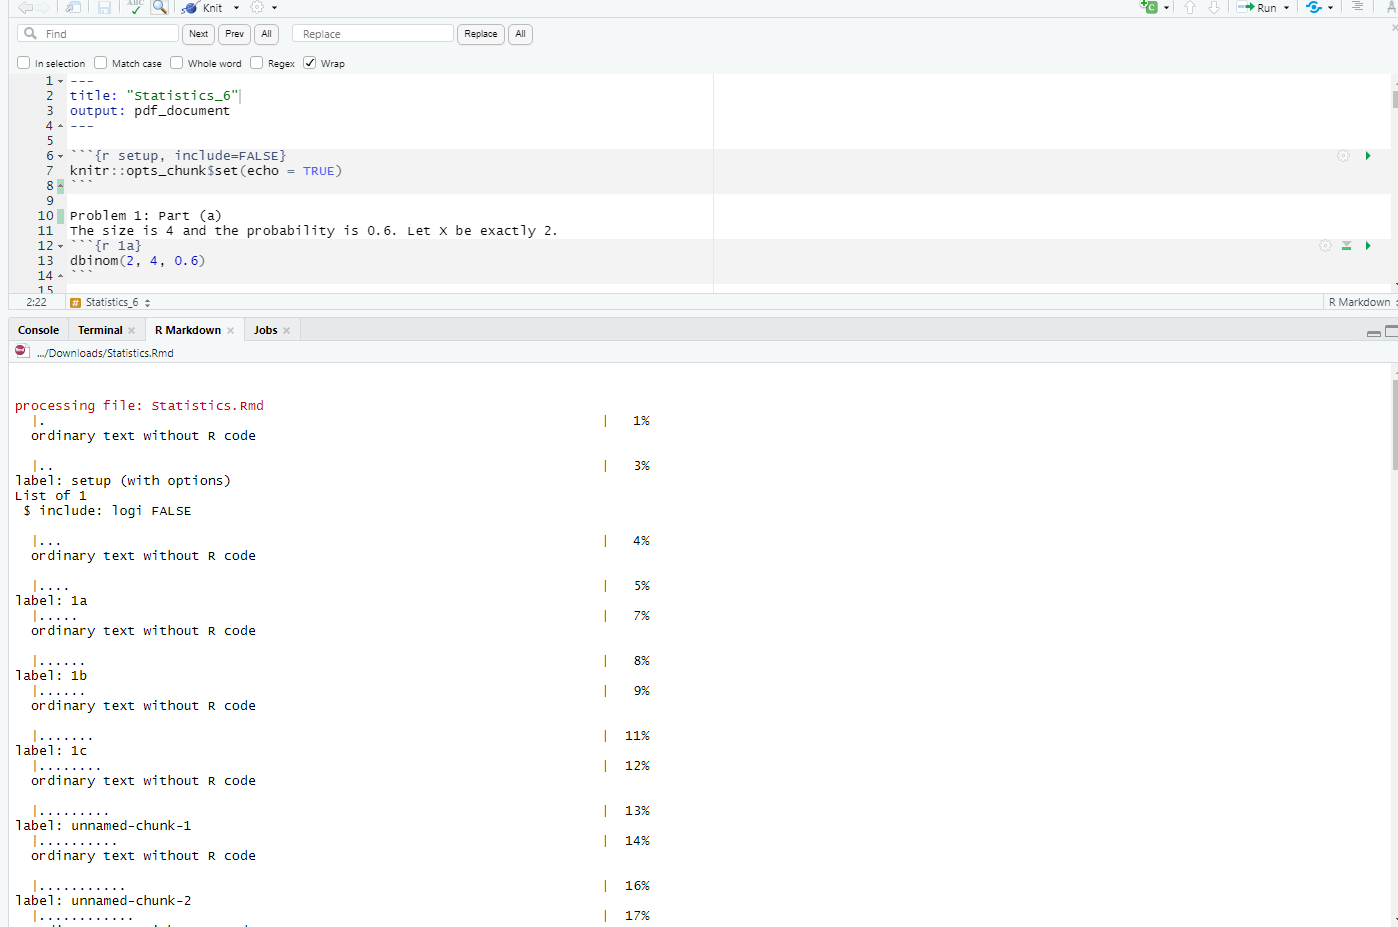Check the Regex search option
The width and height of the screenshot is (1398, 927).
[257, 63]
